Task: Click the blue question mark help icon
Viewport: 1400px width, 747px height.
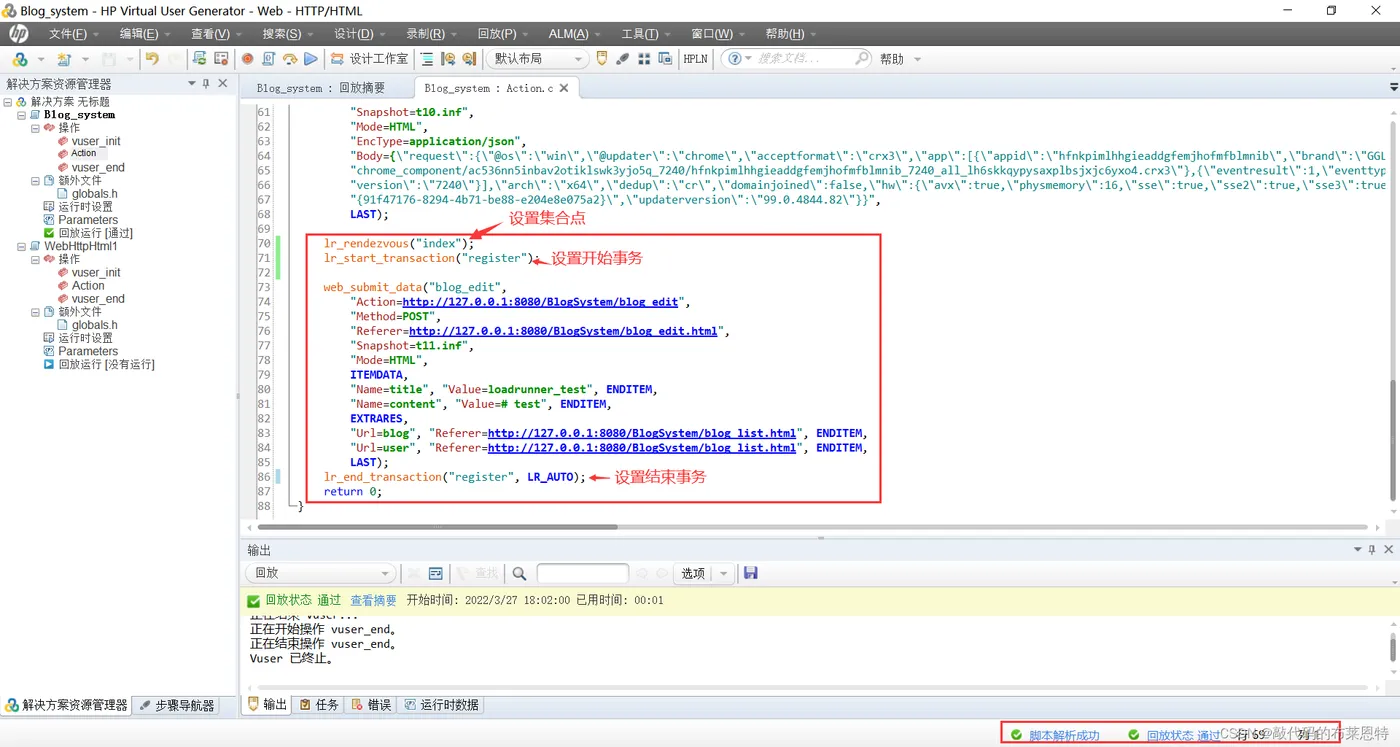Action: (735, 59)
